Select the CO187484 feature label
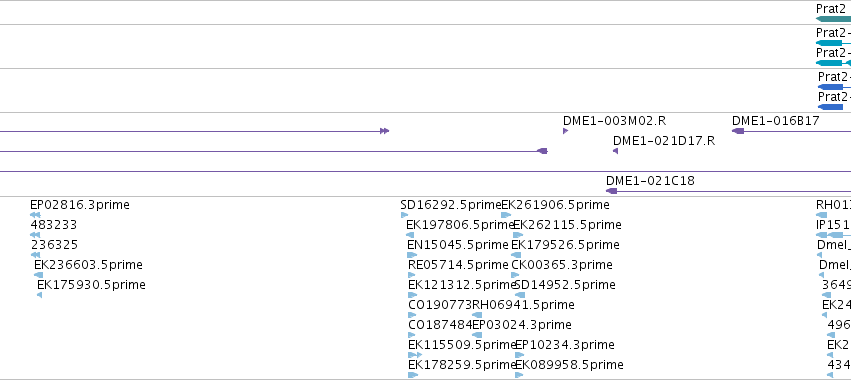The width and height of the screenshot is (851, 380). click(x=440, y=325)
